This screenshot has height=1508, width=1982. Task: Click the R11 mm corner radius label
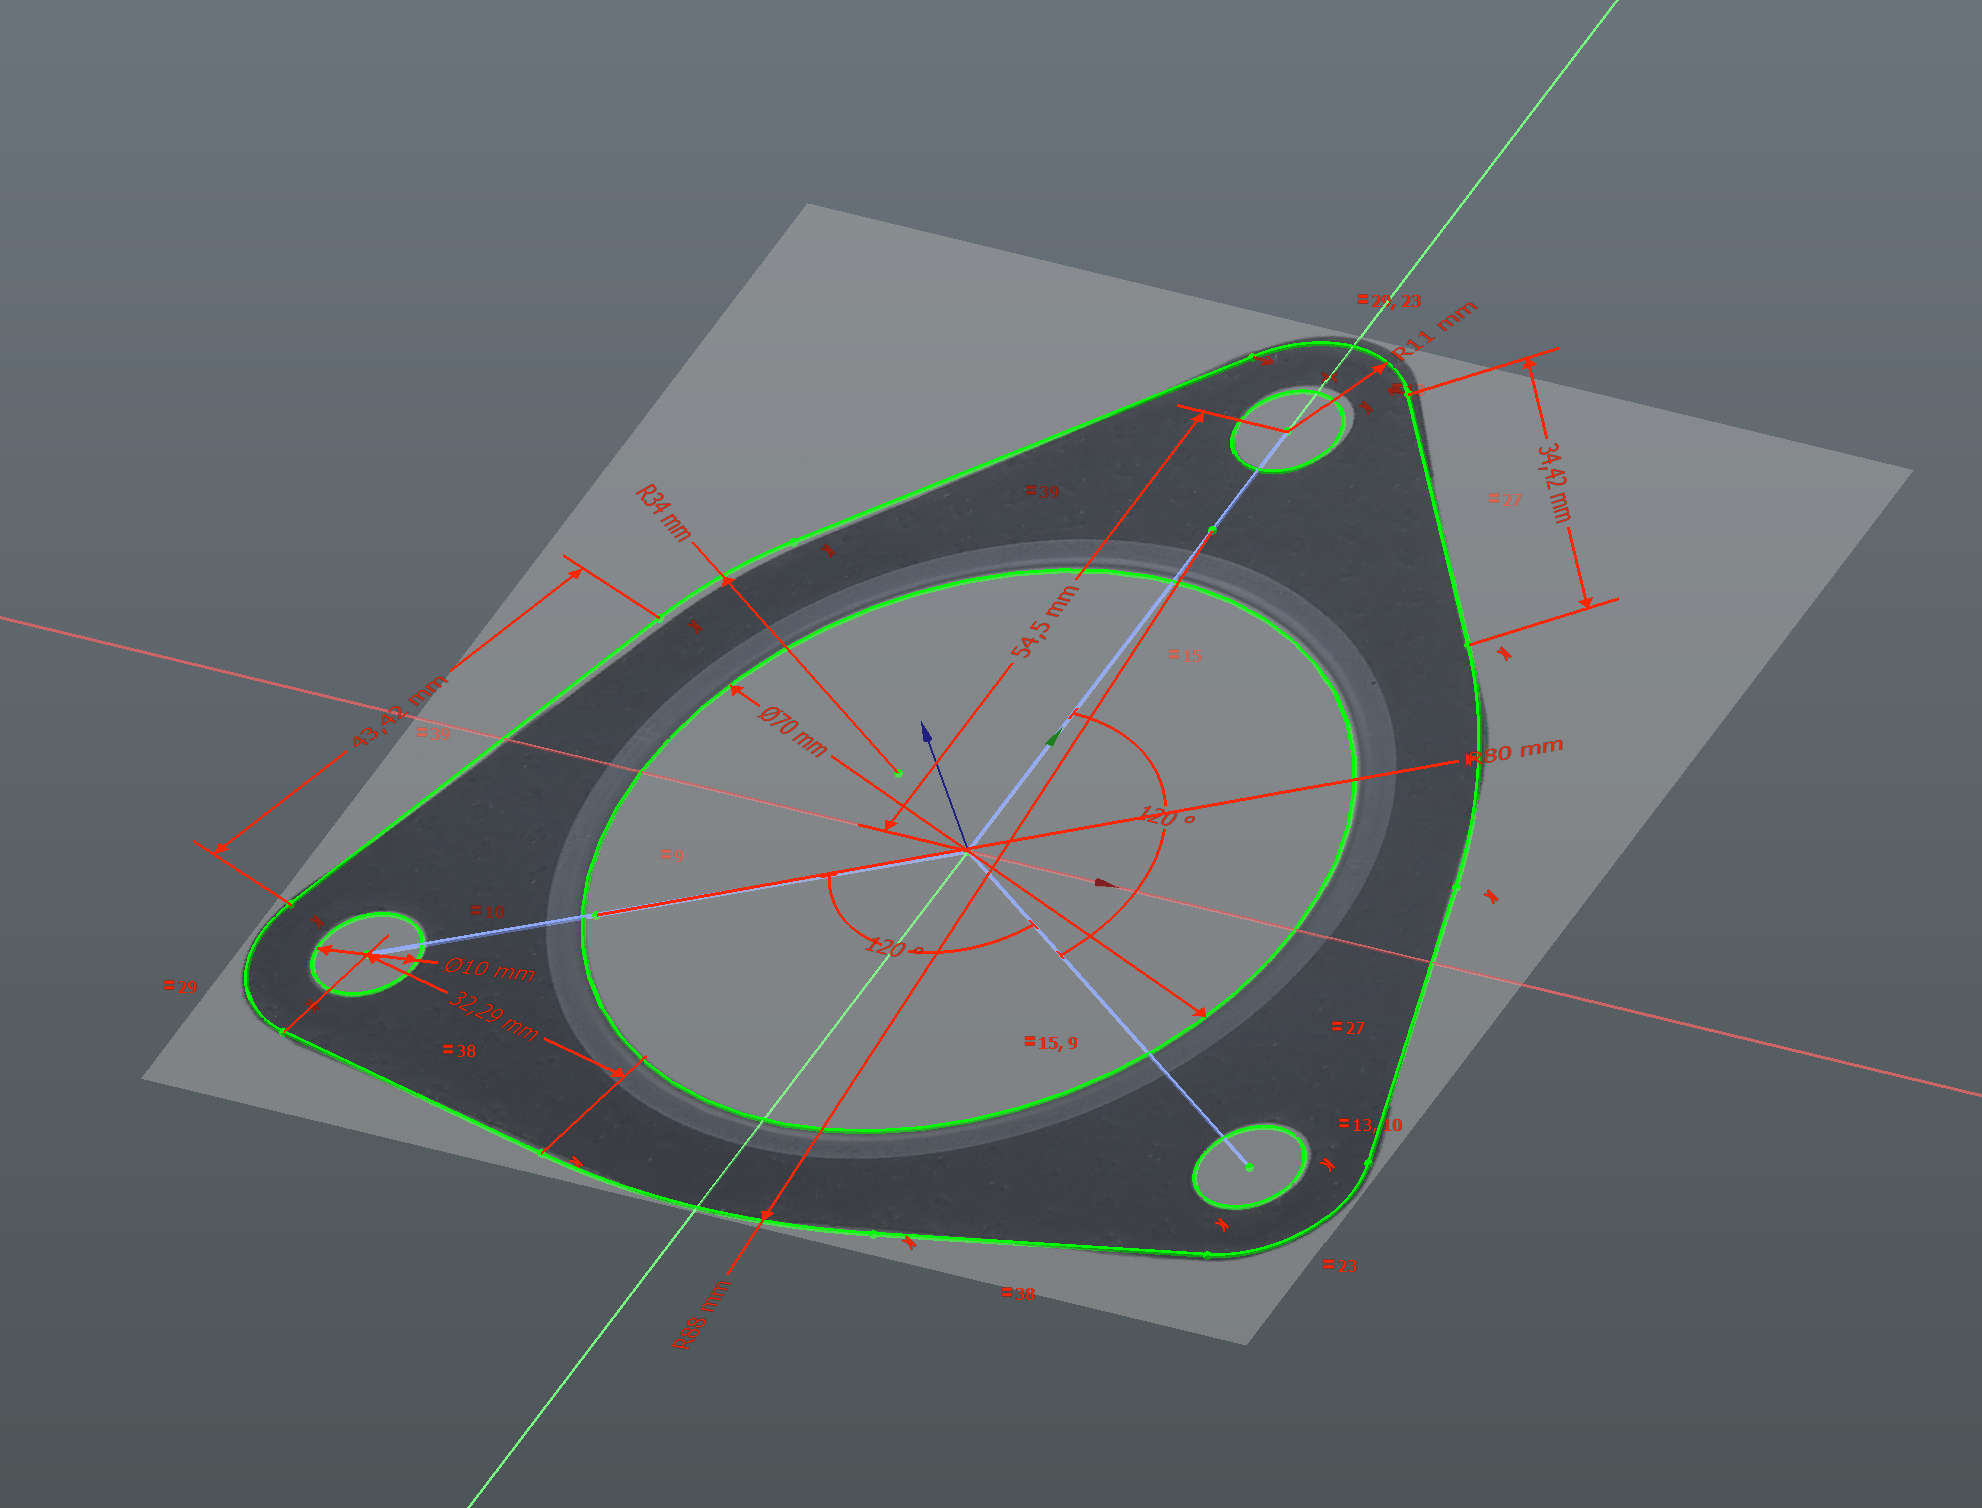click(1435, 330)
